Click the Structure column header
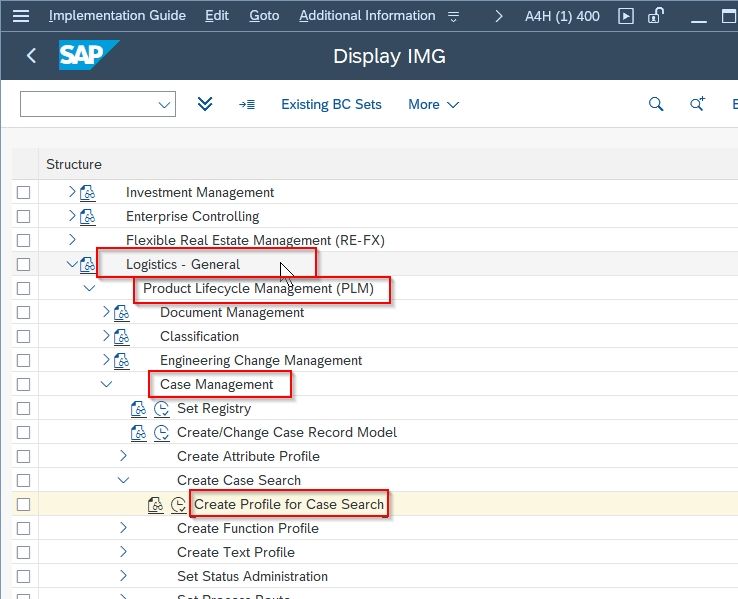Screen dimensions: 738x599 pos(74,164)
